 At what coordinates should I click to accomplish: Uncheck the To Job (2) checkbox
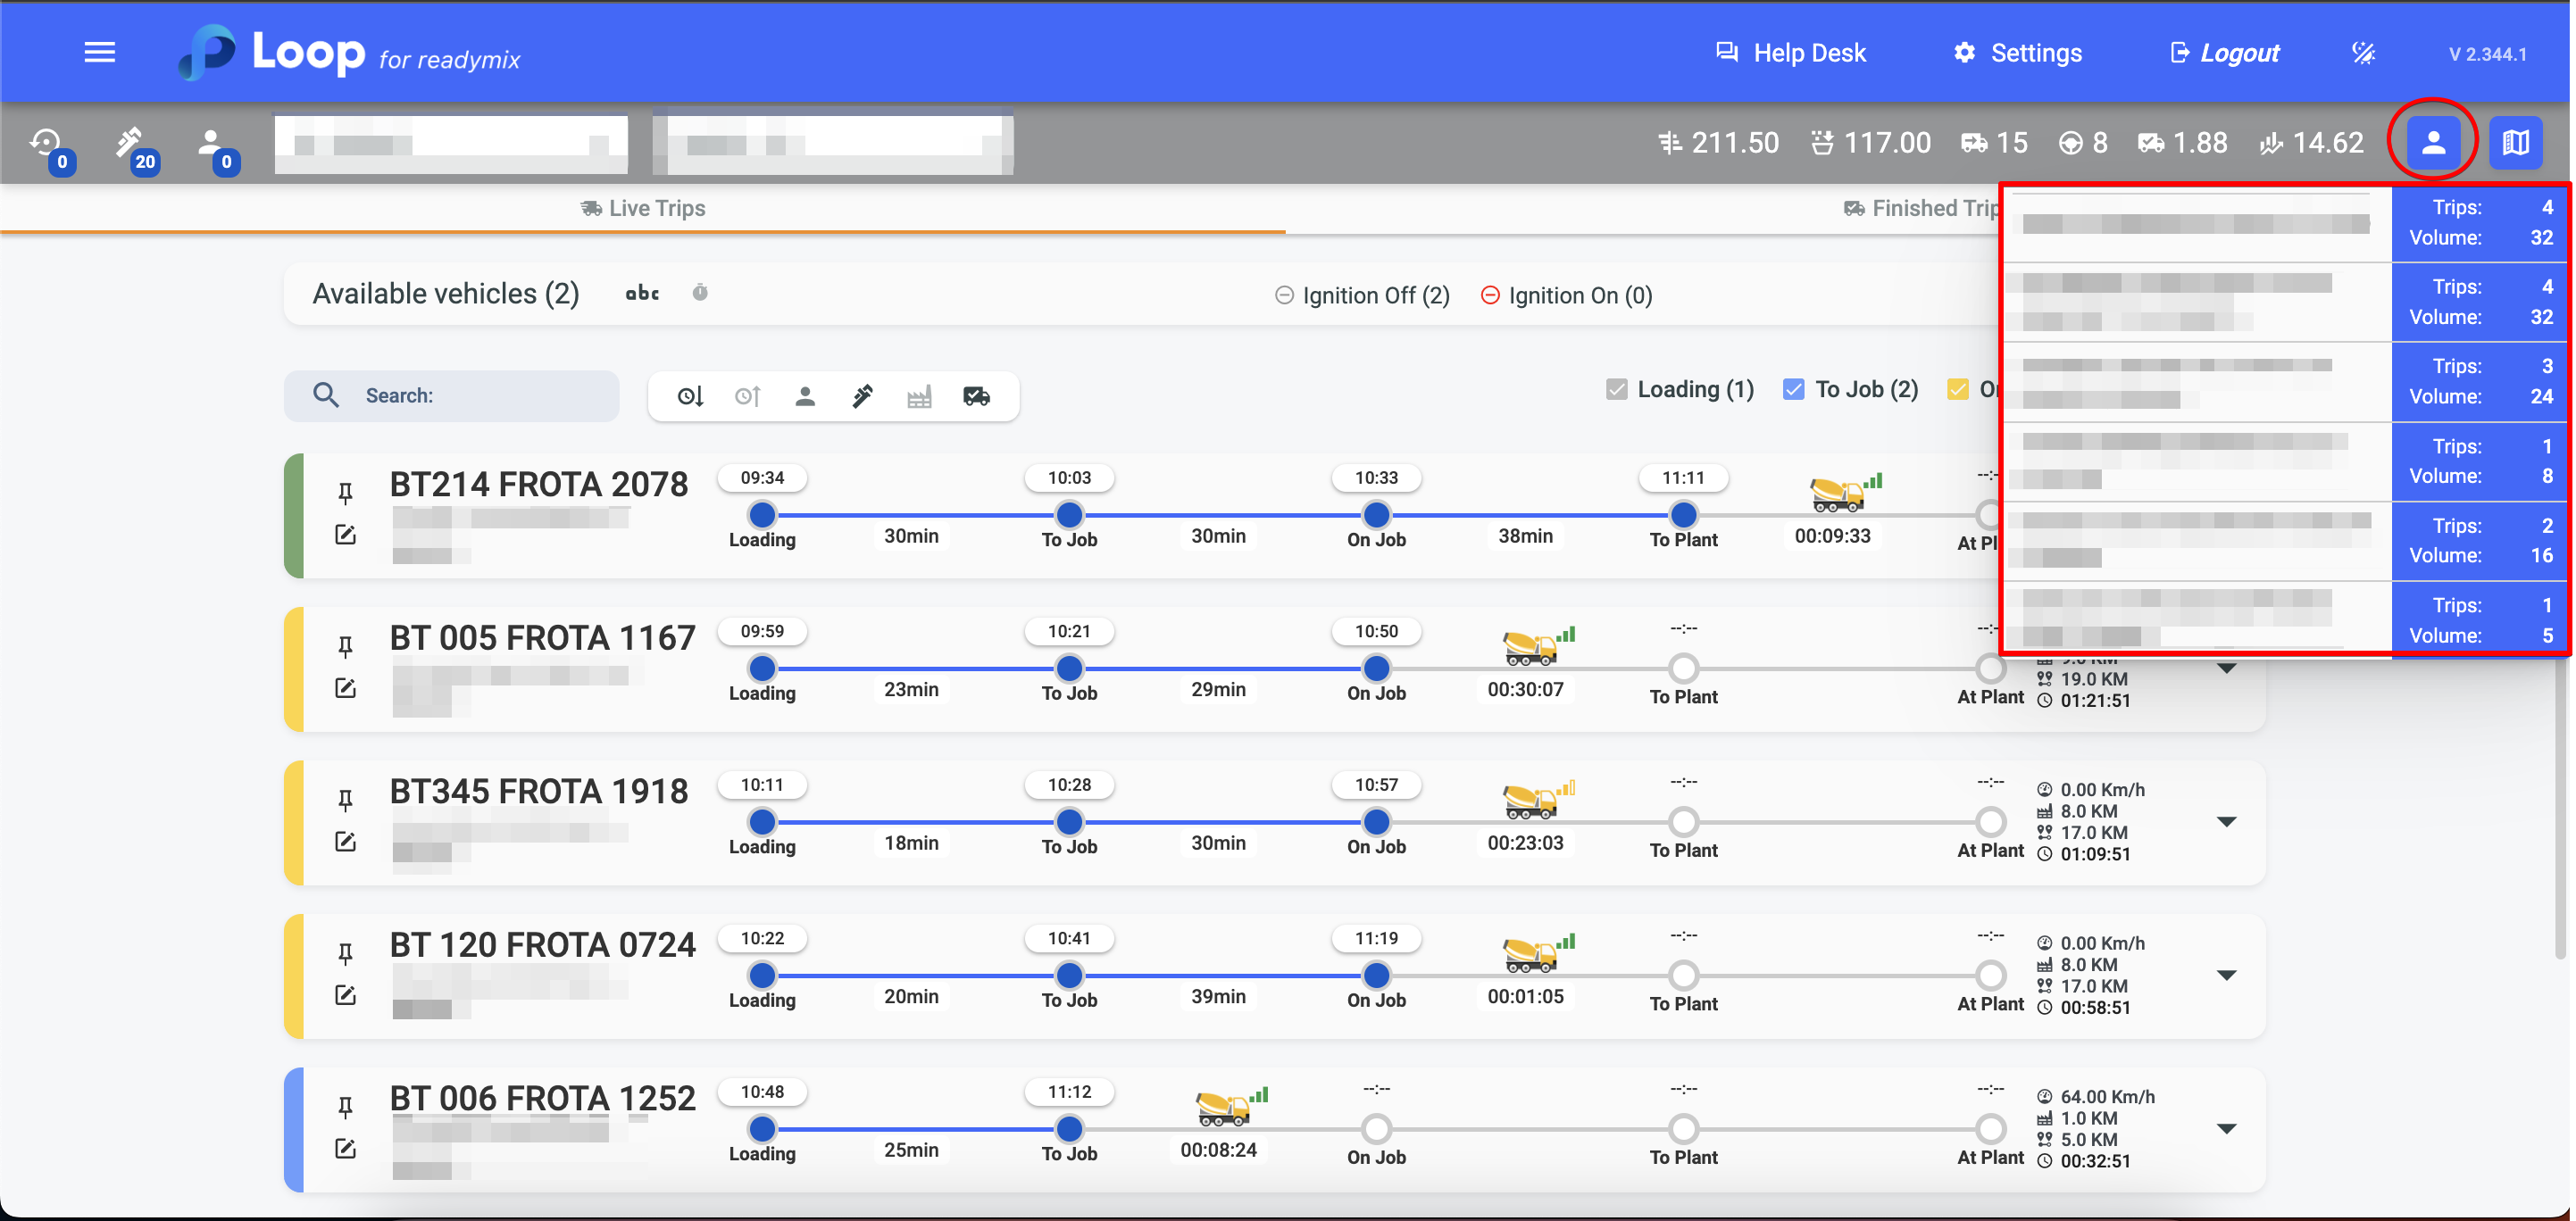coord(1793,389)
